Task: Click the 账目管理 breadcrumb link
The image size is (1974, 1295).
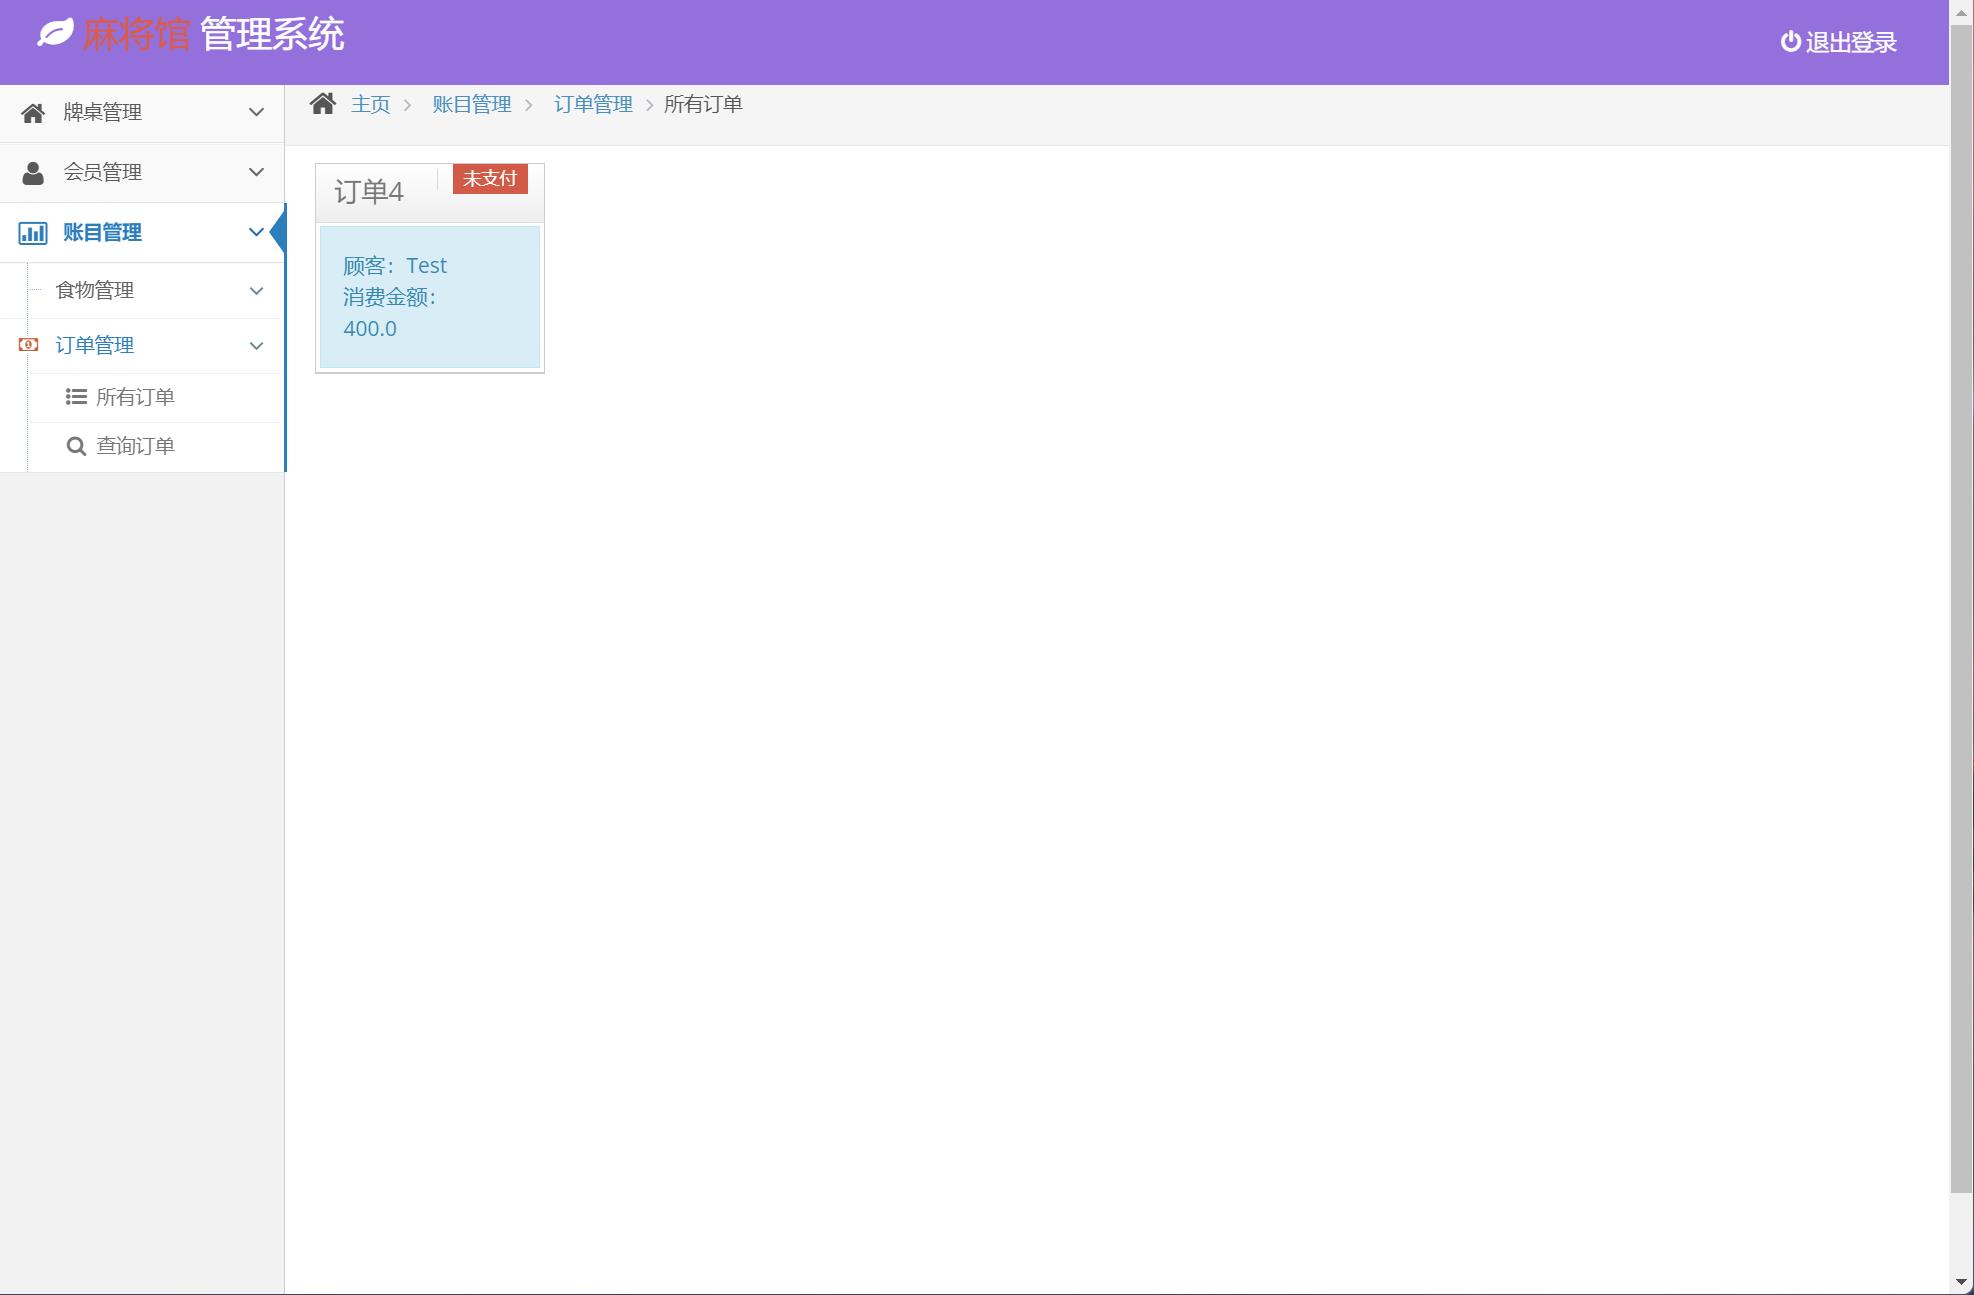Action: click(471, 104)
